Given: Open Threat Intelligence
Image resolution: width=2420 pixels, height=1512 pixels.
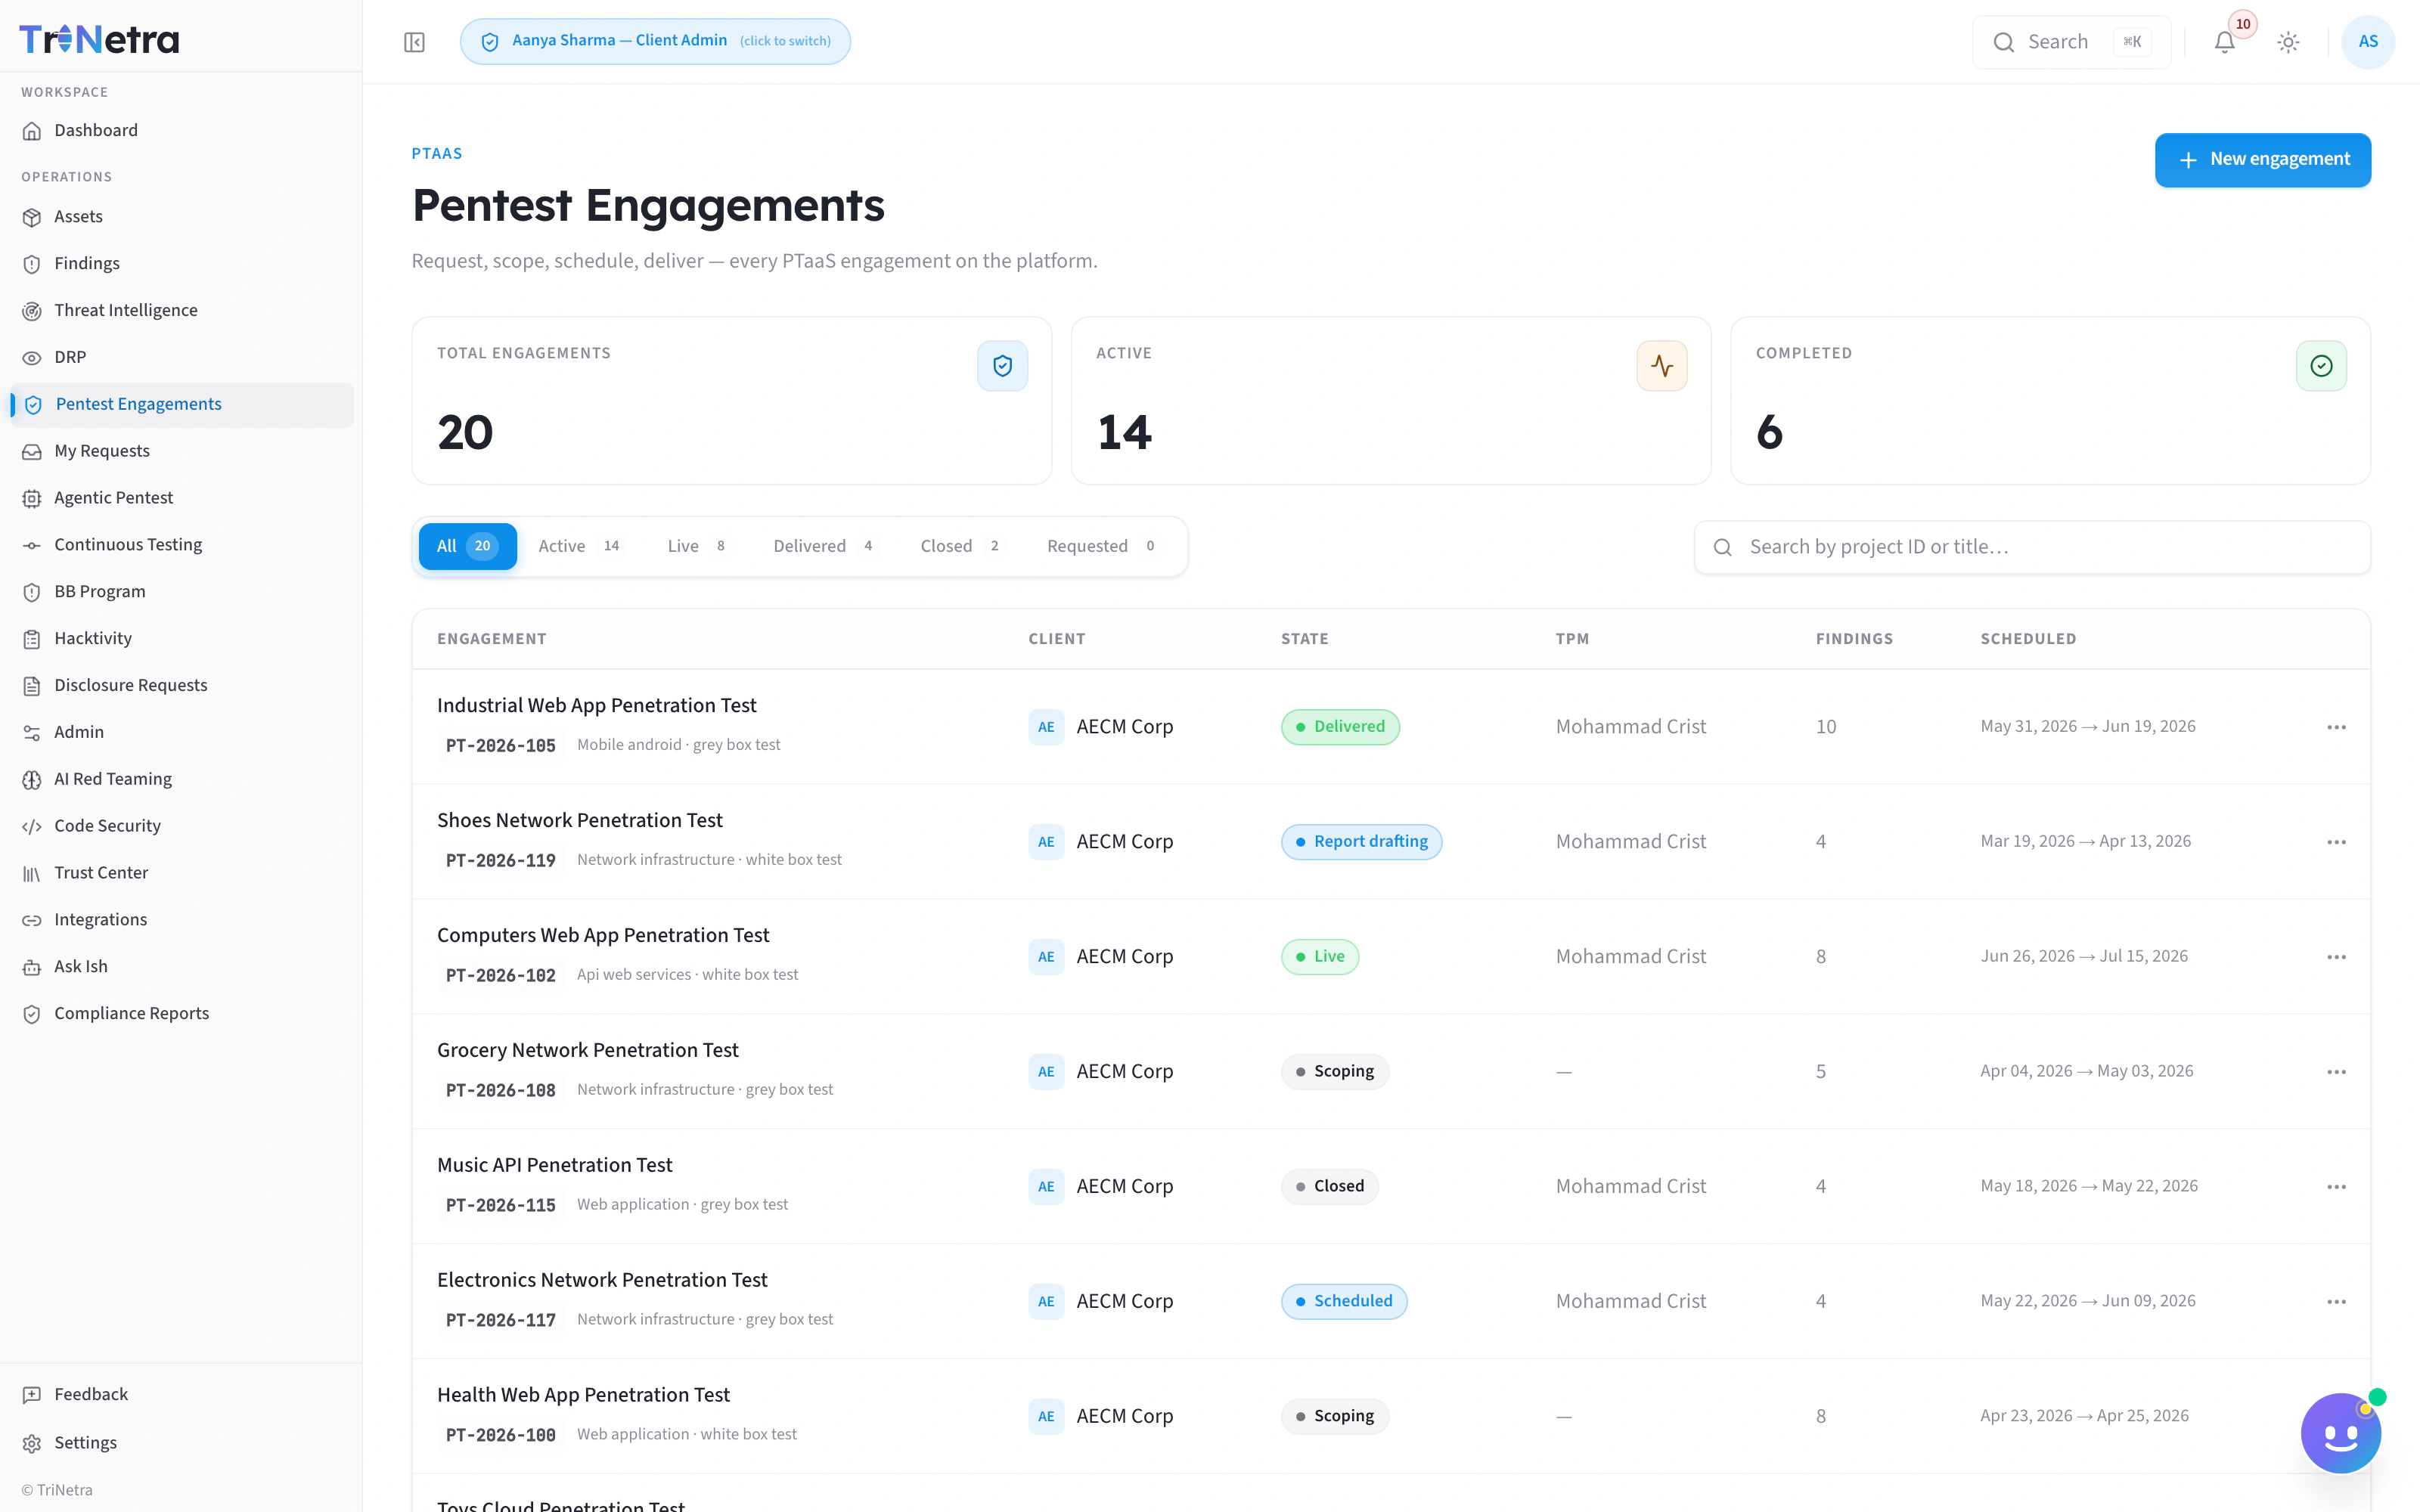Looking at the screenshot, I should [181, 311].
